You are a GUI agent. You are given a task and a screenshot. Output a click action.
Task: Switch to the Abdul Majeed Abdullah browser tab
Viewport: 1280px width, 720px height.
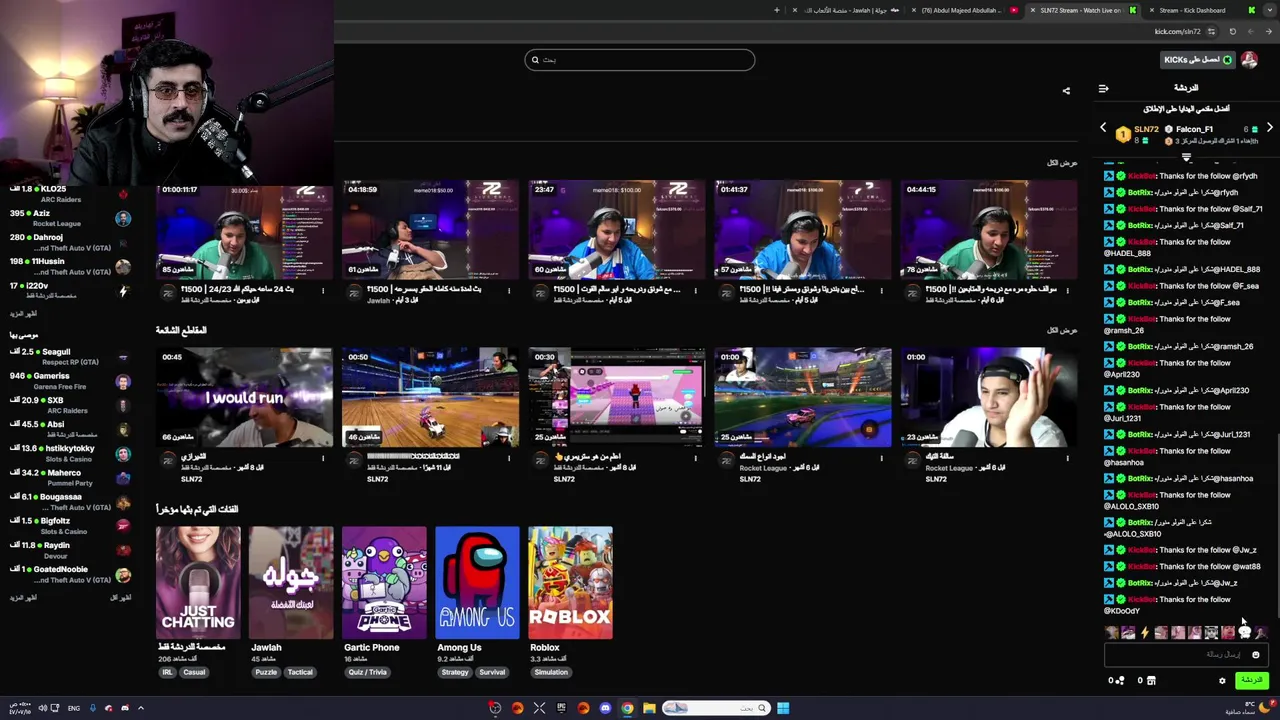965,10
